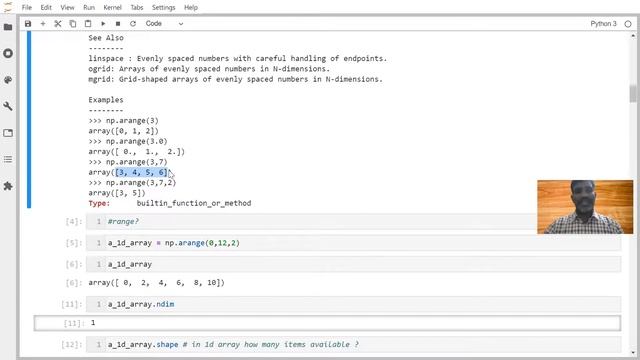
Task: Open the Help menu
Action: (x=191, y=7)
